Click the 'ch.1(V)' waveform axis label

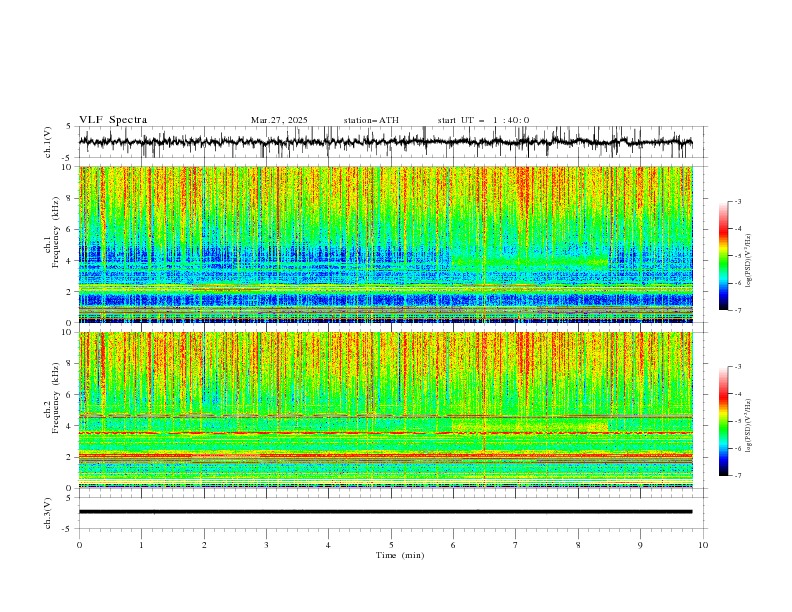point(48,142)
